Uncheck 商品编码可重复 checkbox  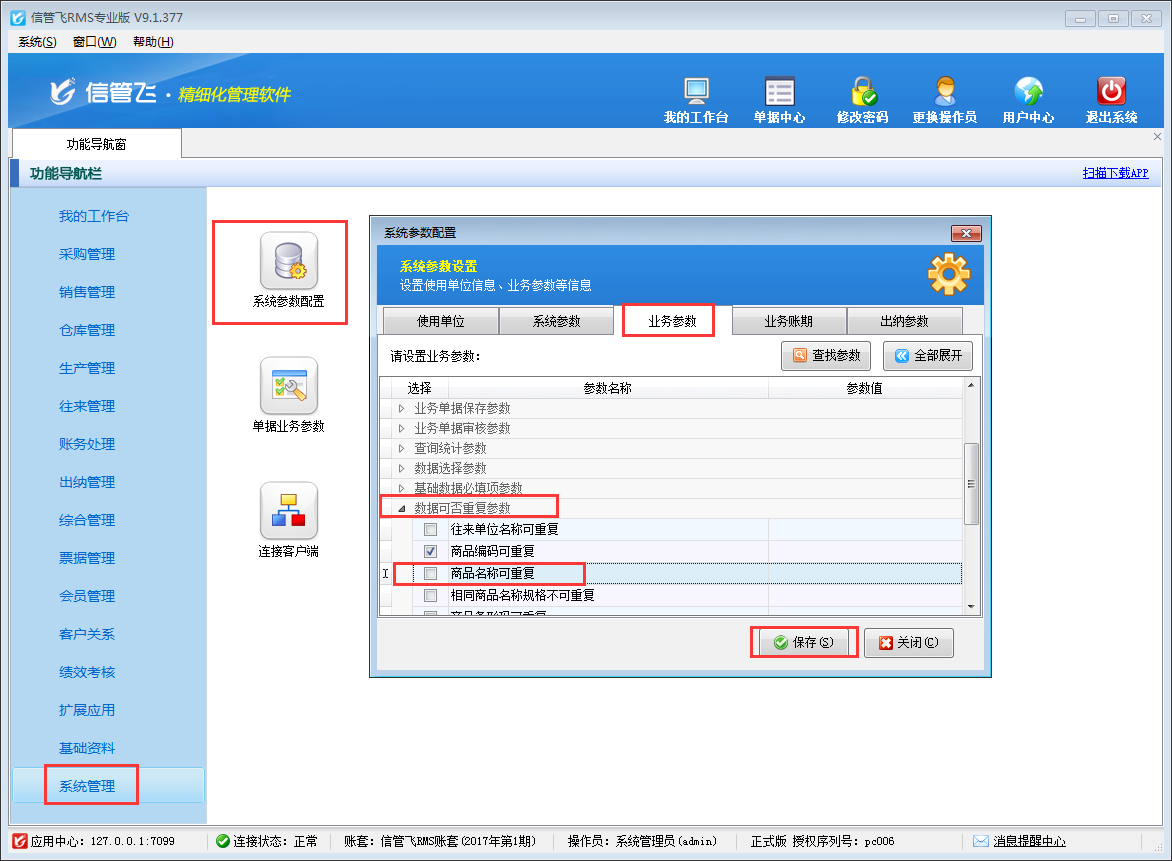tap(431, 552)
